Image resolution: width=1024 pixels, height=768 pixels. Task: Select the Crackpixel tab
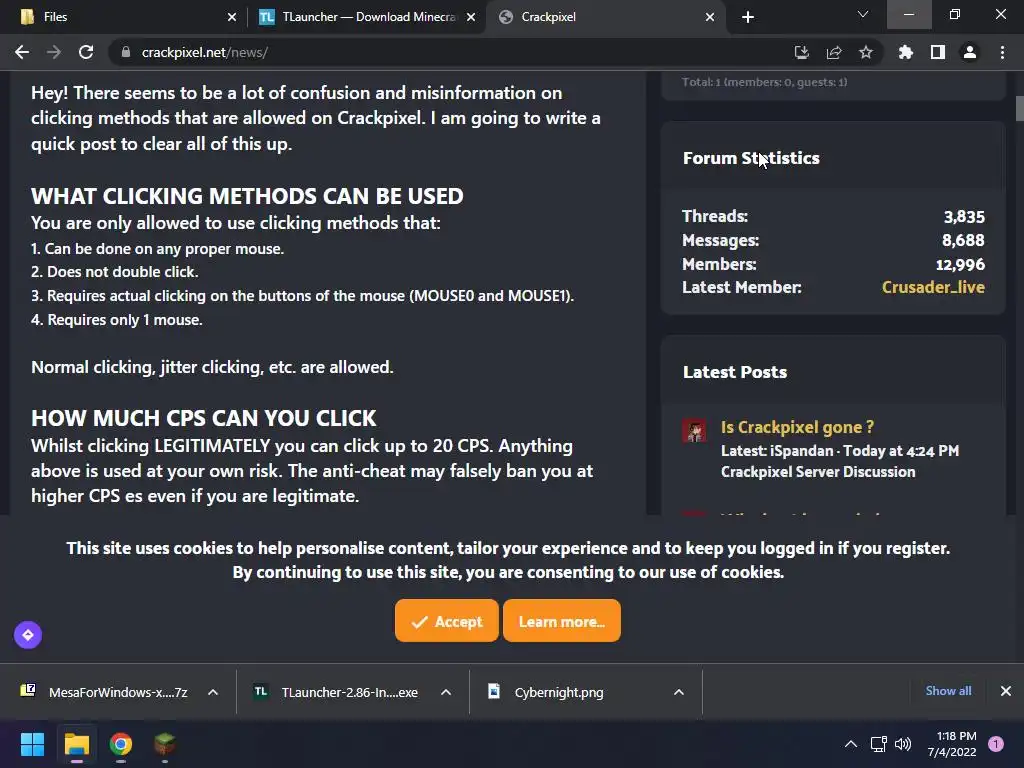[604, 17]
